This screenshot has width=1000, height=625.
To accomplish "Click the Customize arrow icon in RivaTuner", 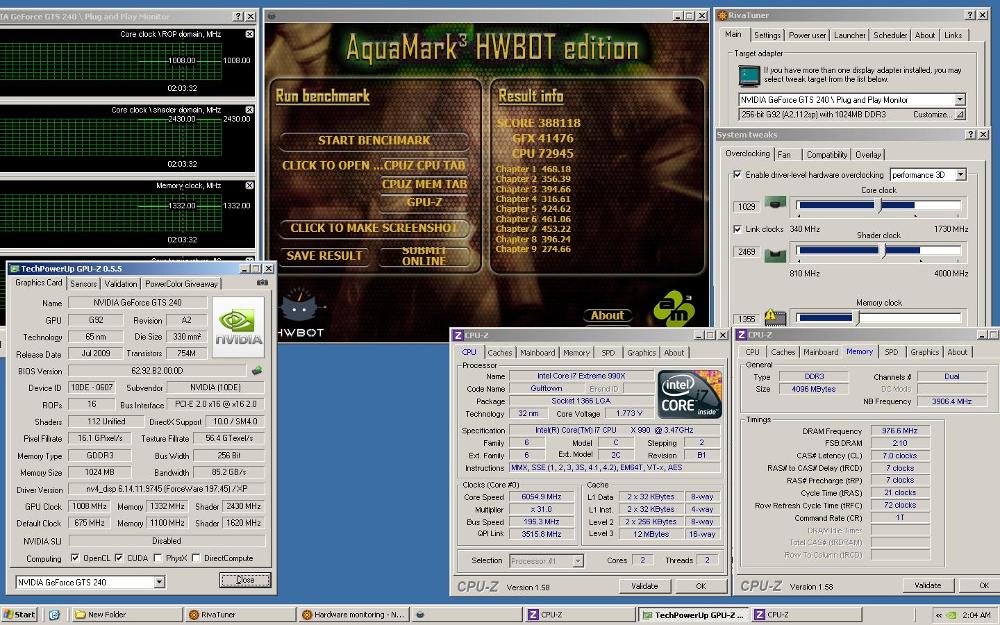I will (x=960, y=115).
